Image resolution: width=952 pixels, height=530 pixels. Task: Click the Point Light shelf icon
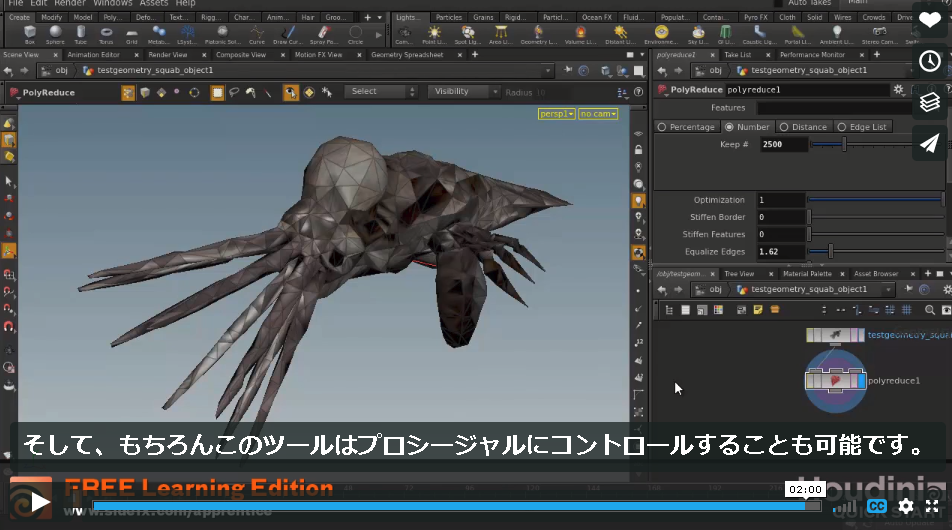point(434,34)
